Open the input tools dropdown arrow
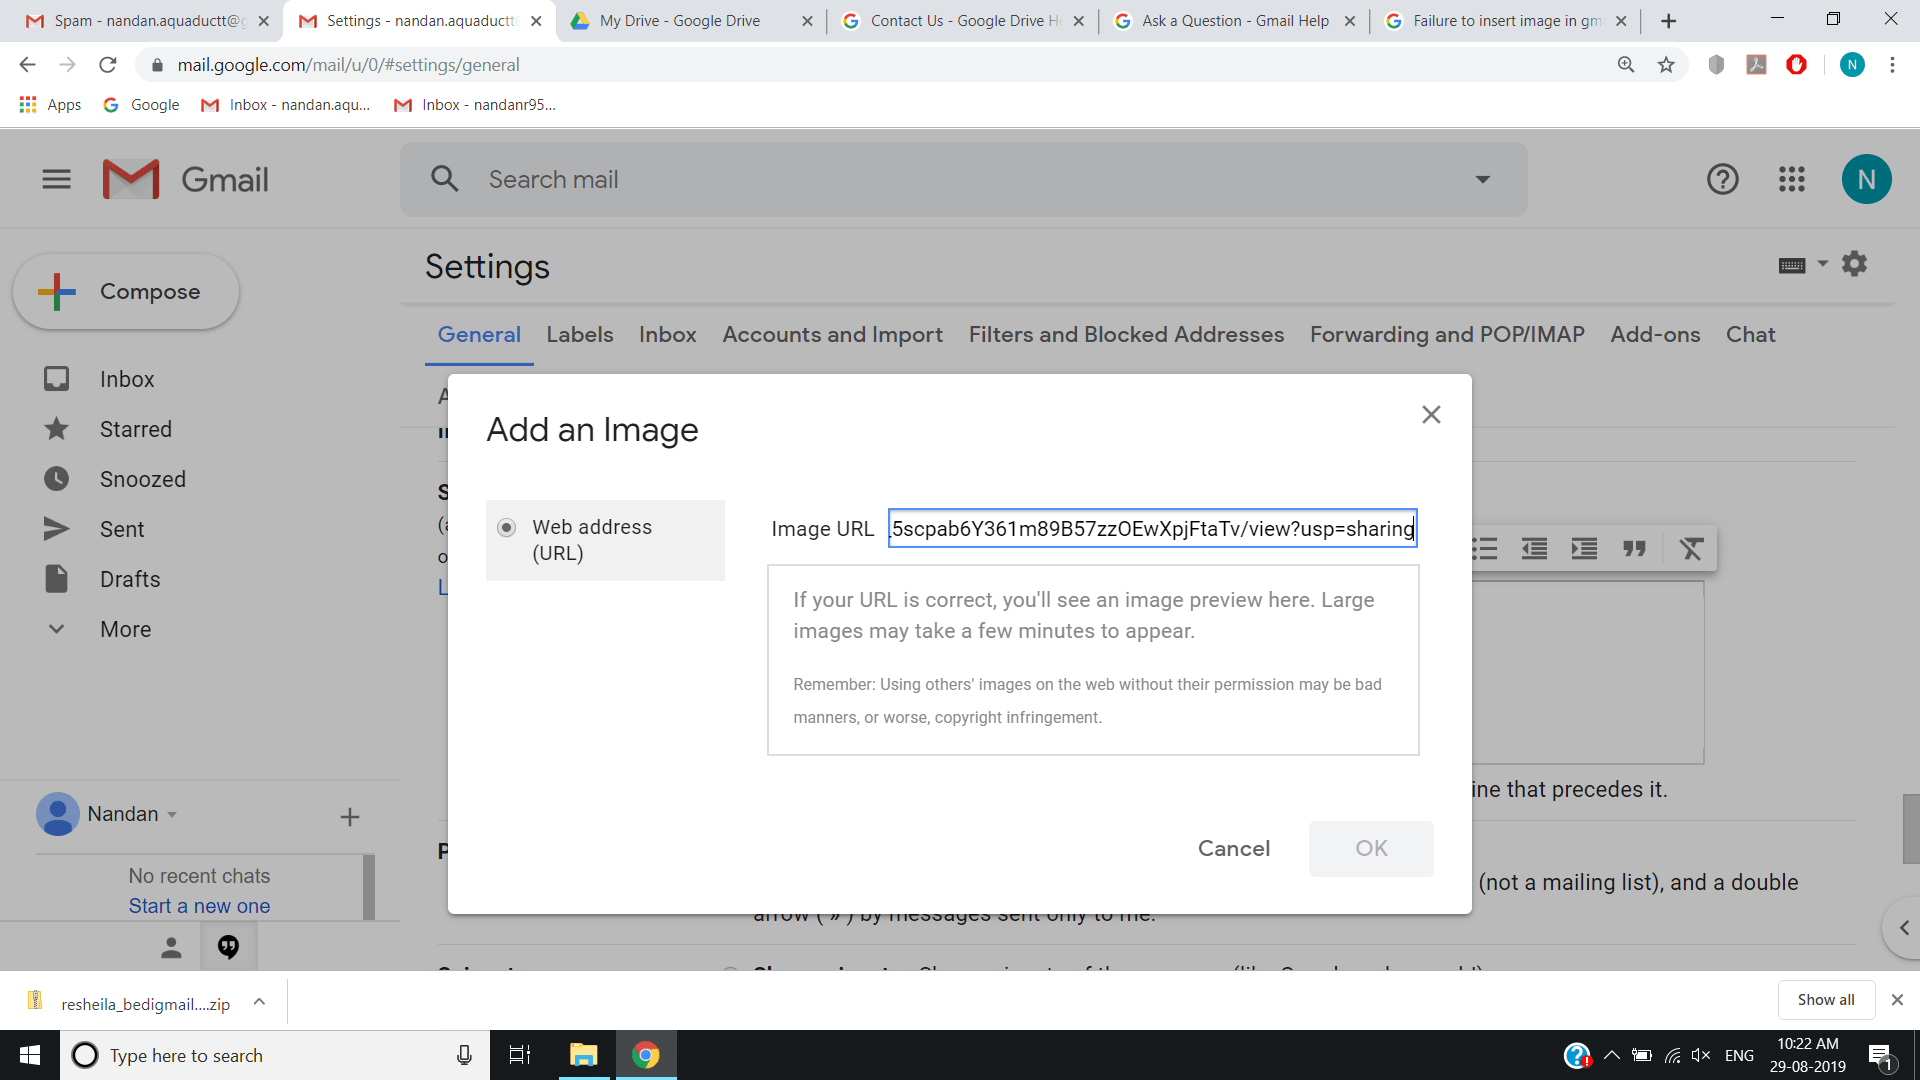Image resolution: width=1920 pixels, height=1080 pixels. coord(1822,264)
